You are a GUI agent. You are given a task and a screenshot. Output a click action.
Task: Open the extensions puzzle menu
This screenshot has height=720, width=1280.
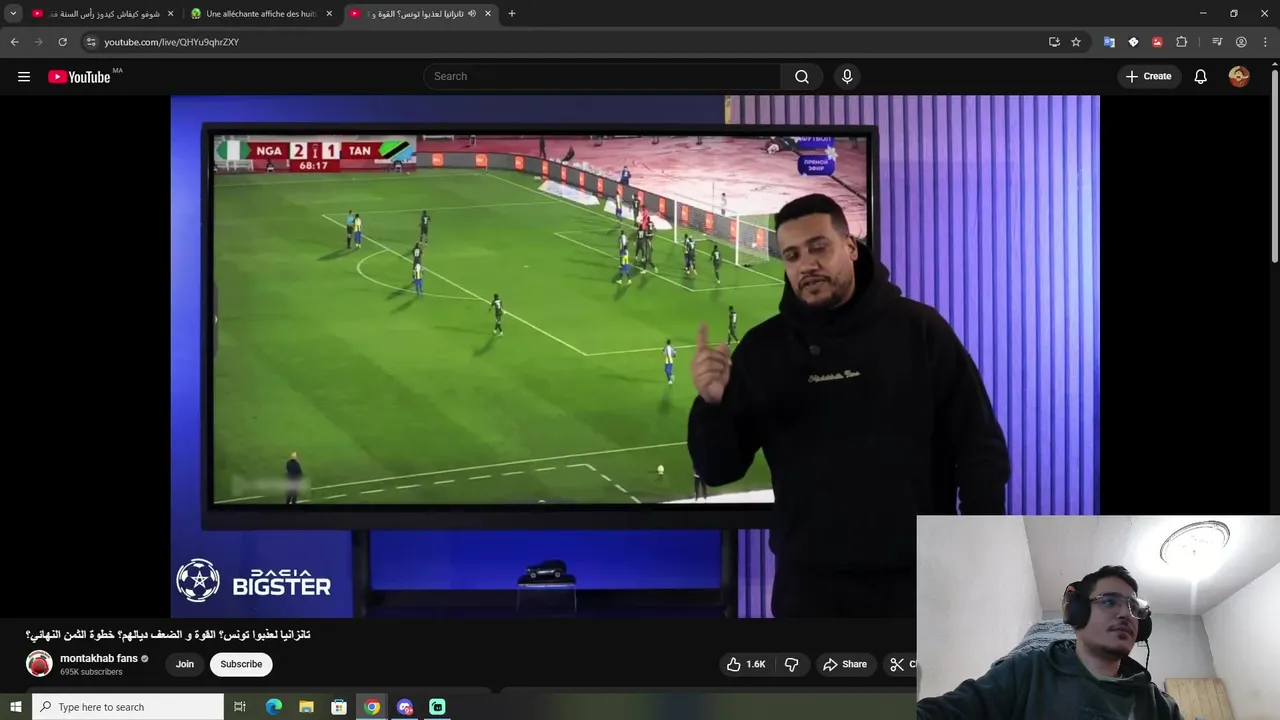tap(1182, 42)
